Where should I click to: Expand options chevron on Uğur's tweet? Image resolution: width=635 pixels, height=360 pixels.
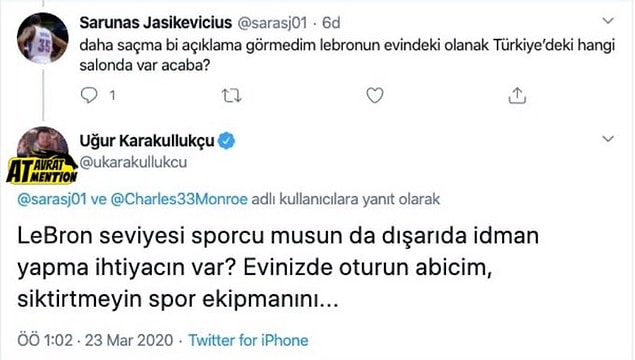click(608, 139)
